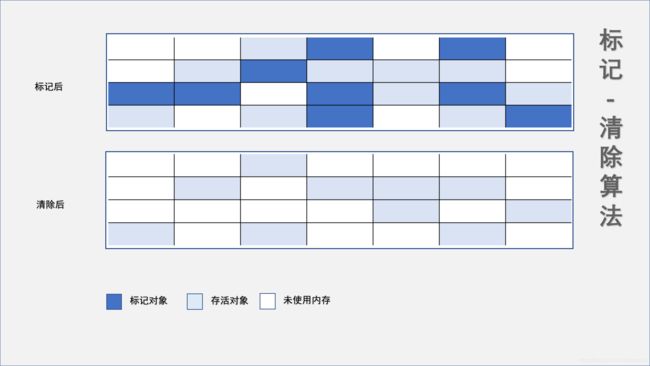Click the white cell in the third row, third column of the 标记后 grid
This screenshot has width=650, height=366.
click(x=274, y=94)
